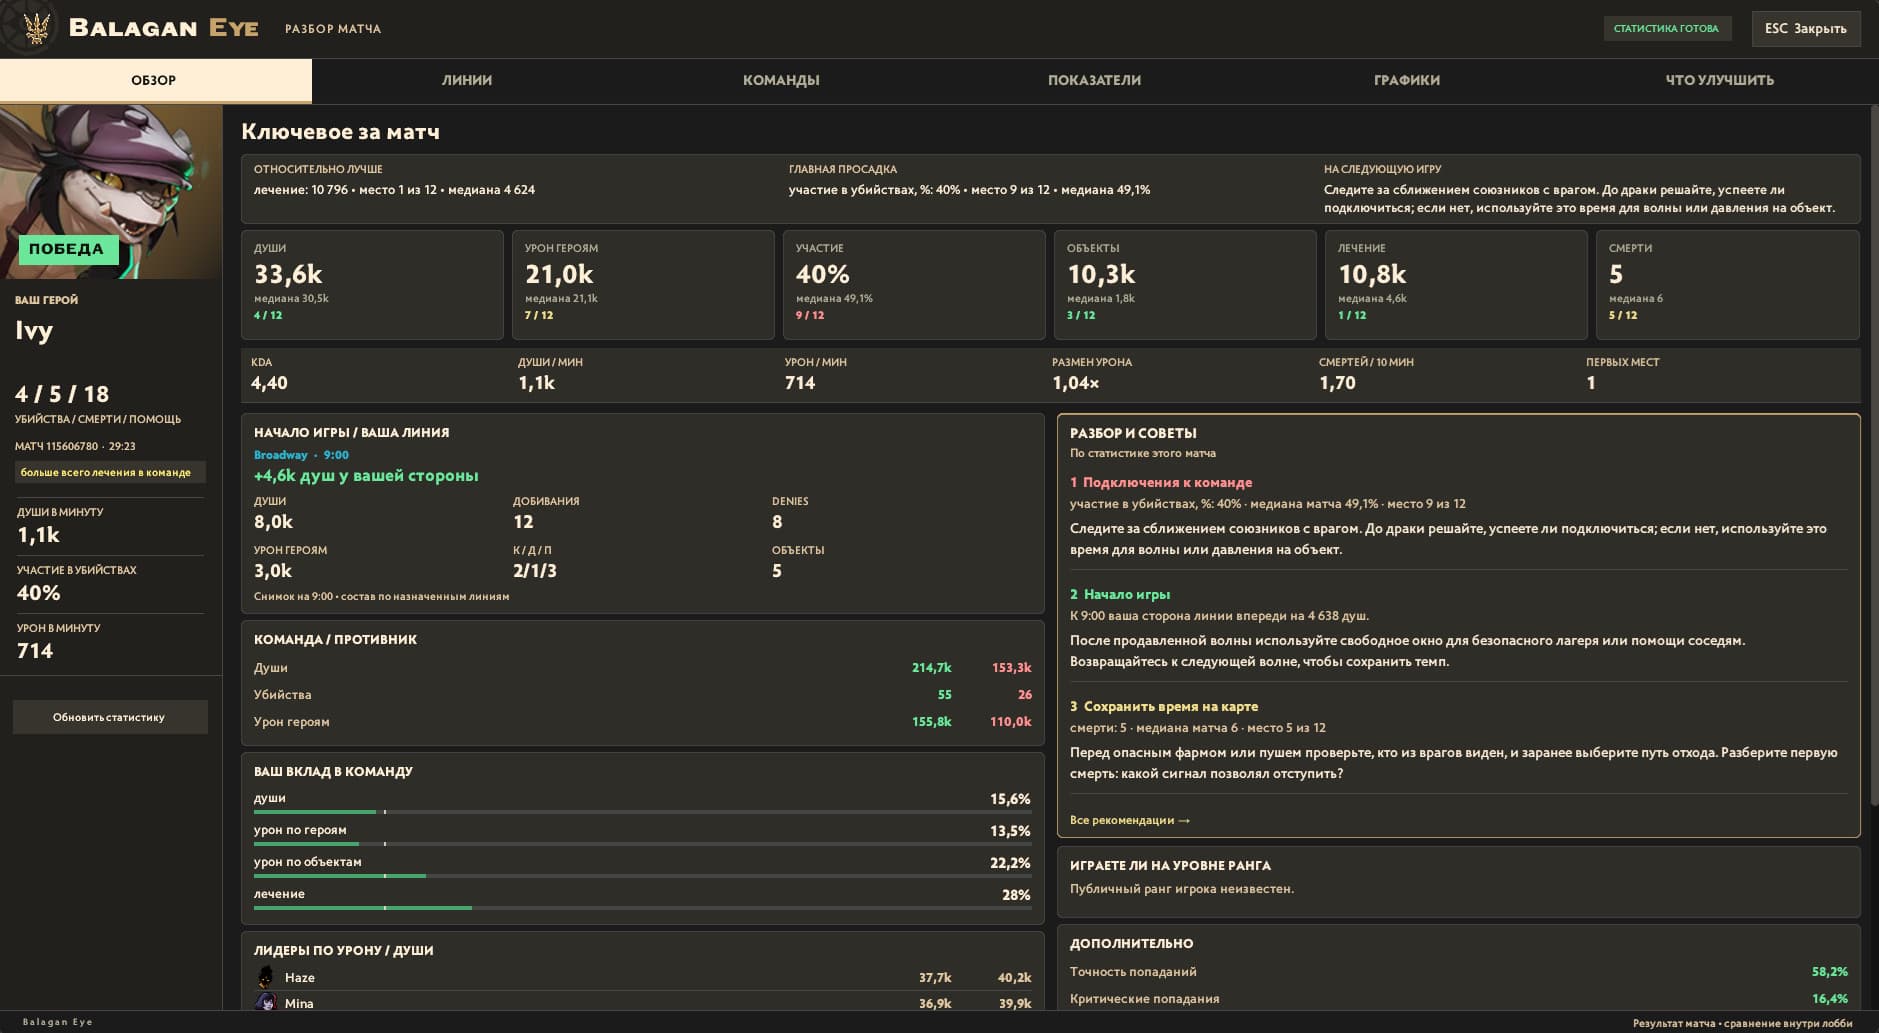Open the КОМАНДЫ tab
This screenshot has width=1879, height=1033.
point(781,80)
